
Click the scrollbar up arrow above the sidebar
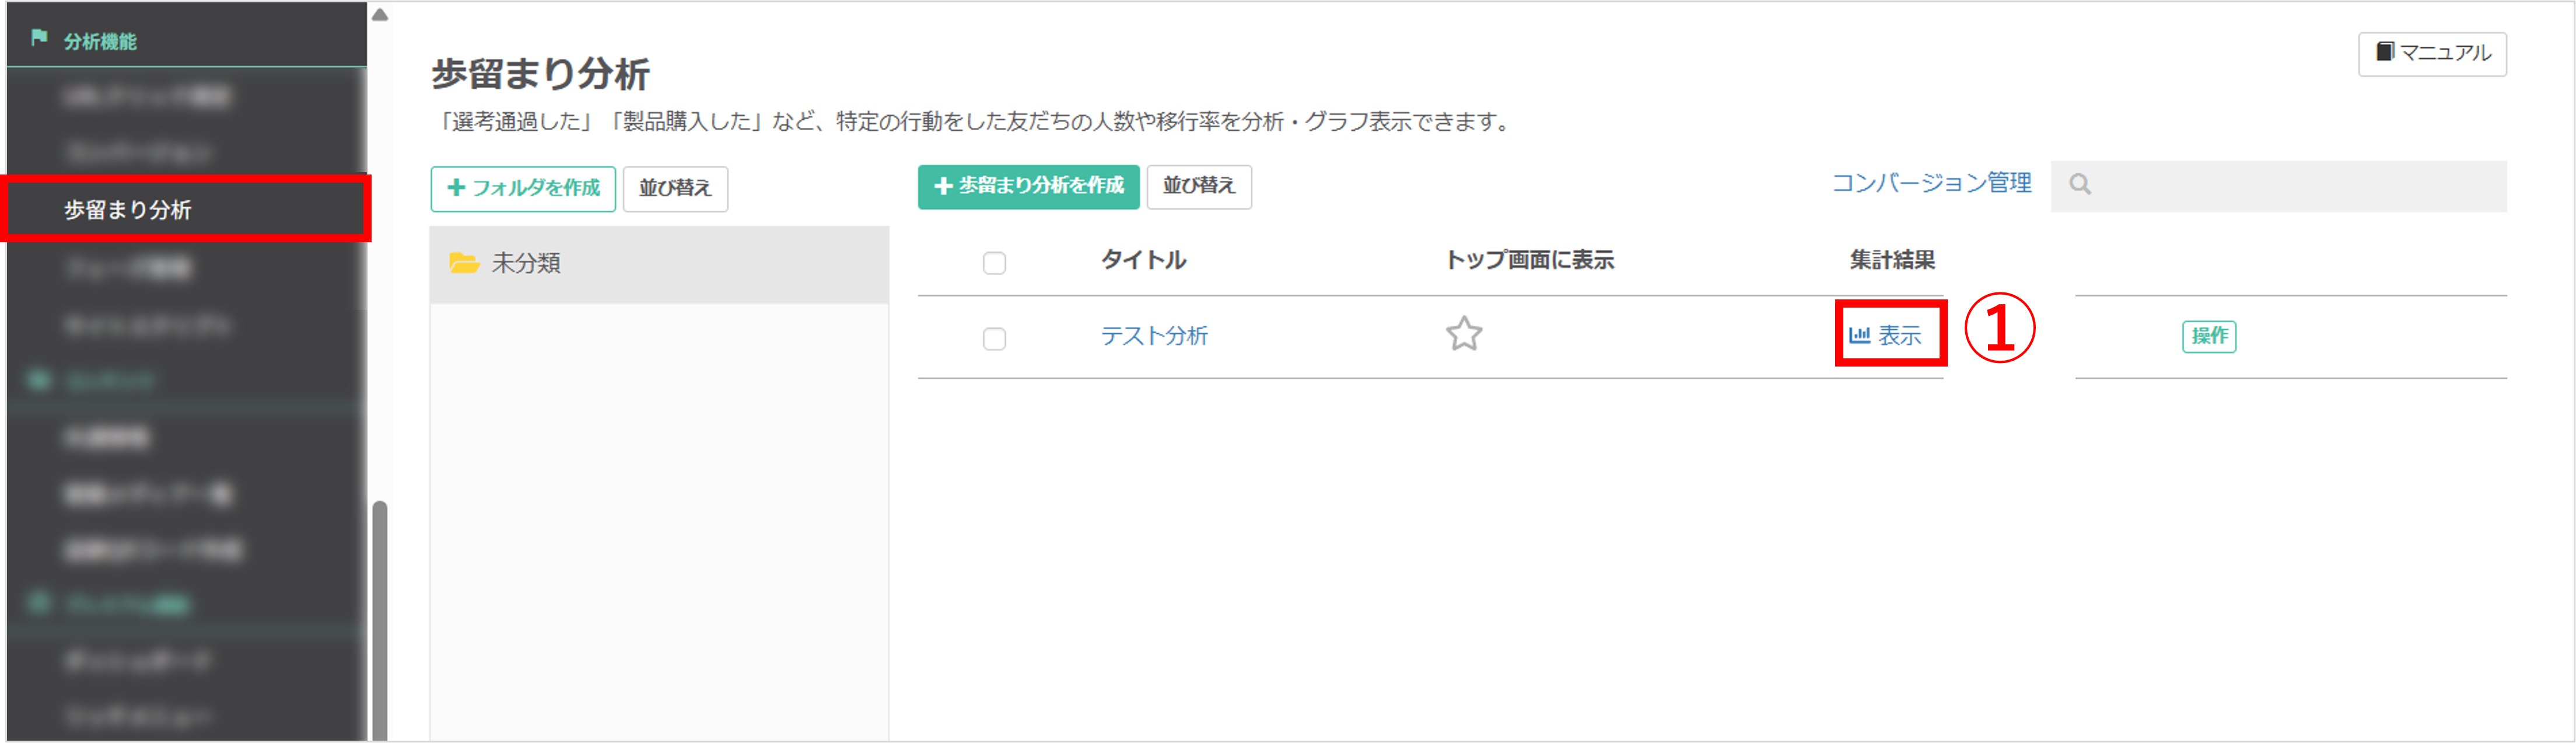tap(381, 14)
